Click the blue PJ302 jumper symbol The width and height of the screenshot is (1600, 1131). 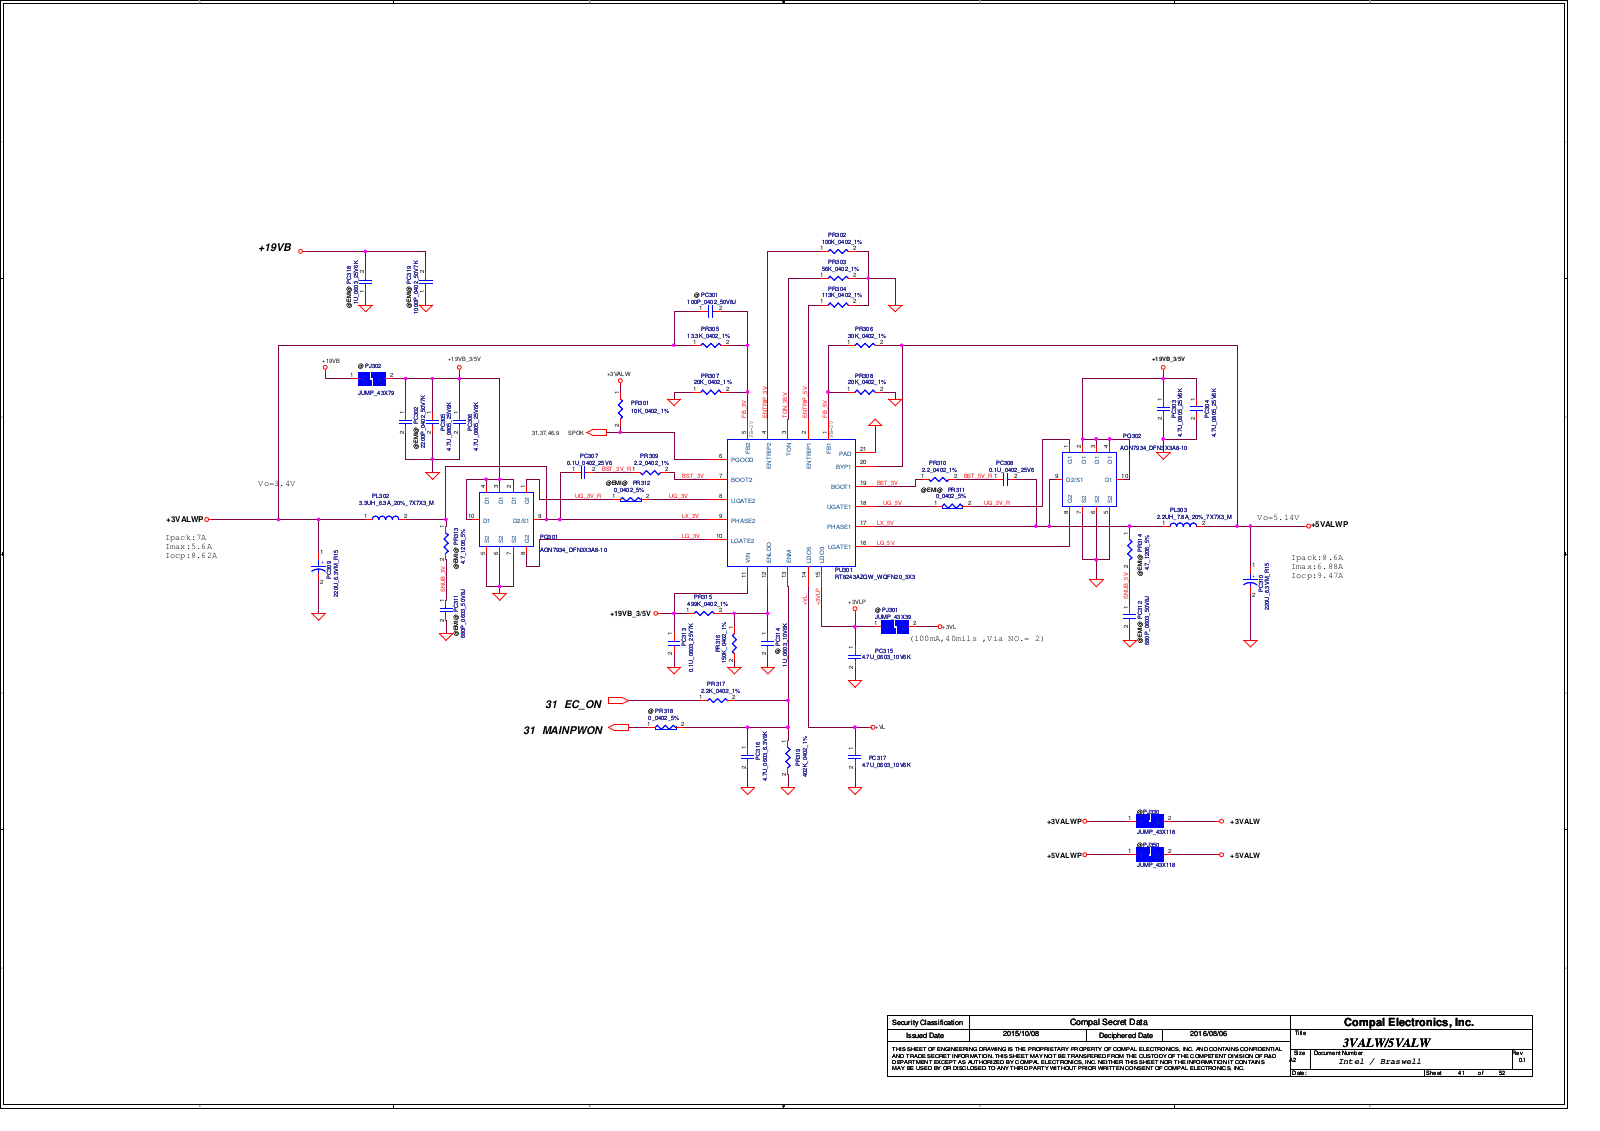point(371,378)
